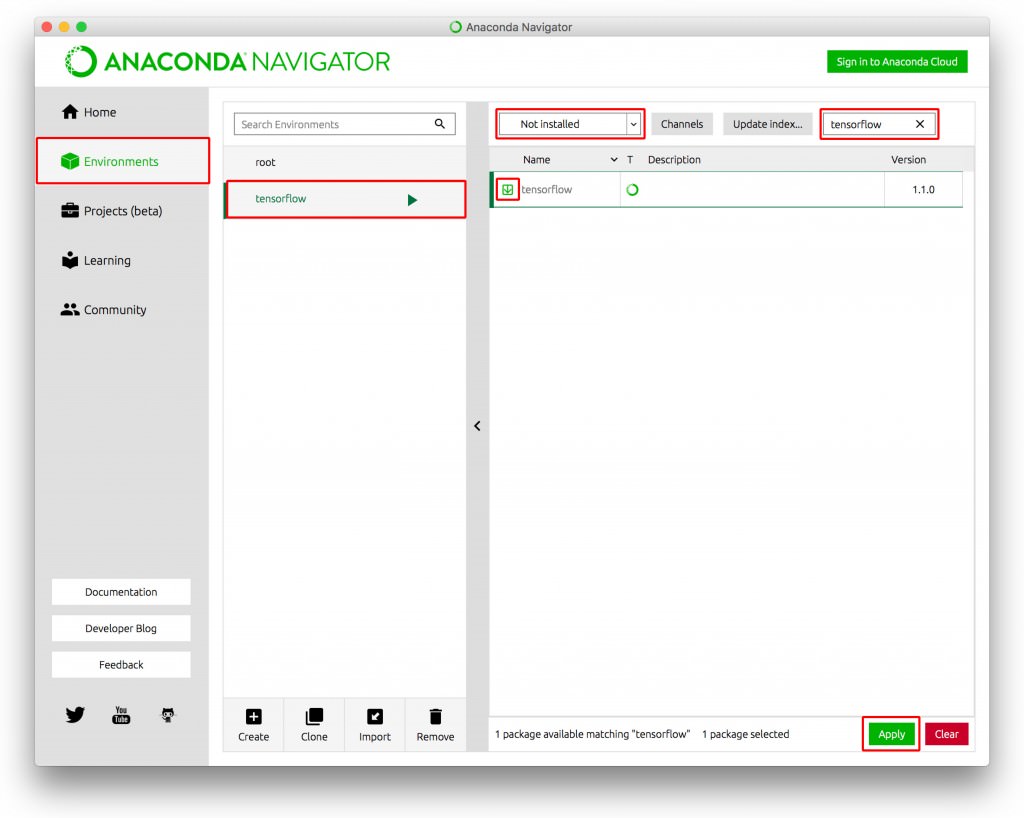
Task: Click the Learning book icon
Action: pos(70,260)
